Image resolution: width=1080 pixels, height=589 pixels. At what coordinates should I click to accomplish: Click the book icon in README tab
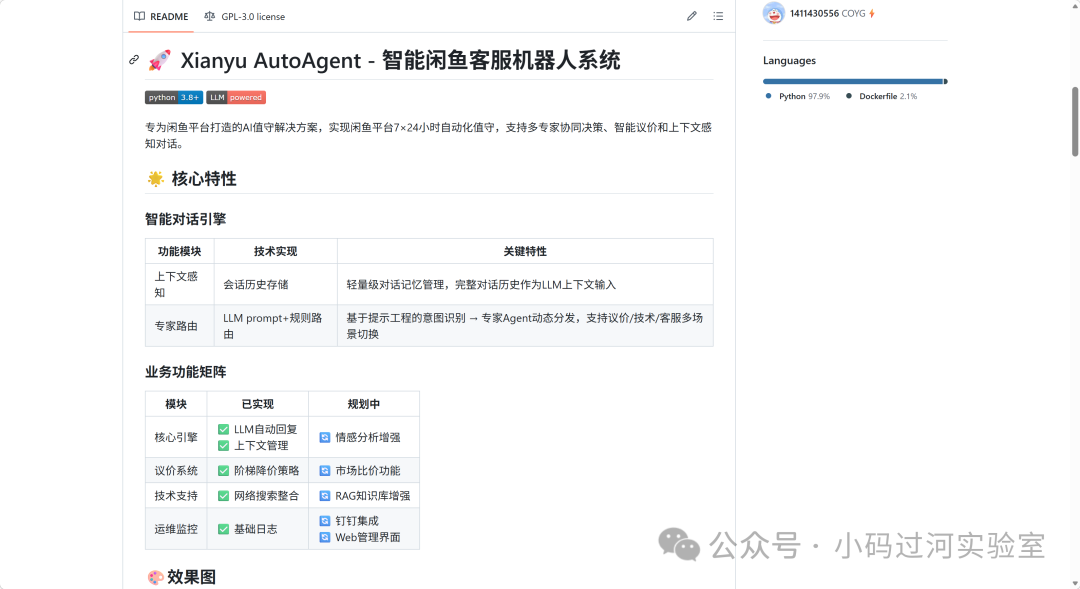pyautogui.click(x=139, y=16)
